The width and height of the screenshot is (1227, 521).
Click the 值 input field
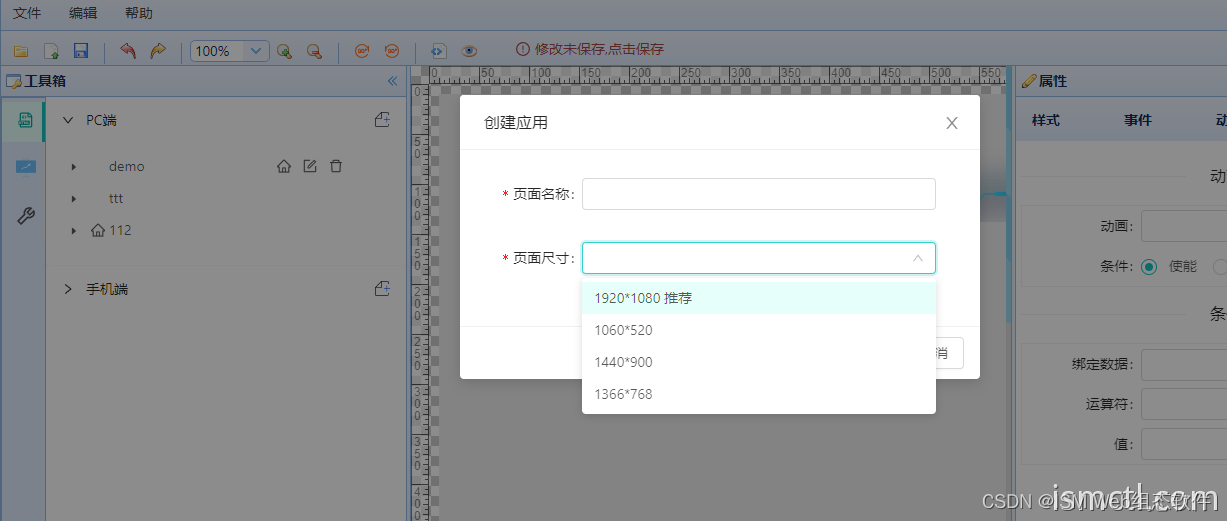click(x=1184, y=444)
